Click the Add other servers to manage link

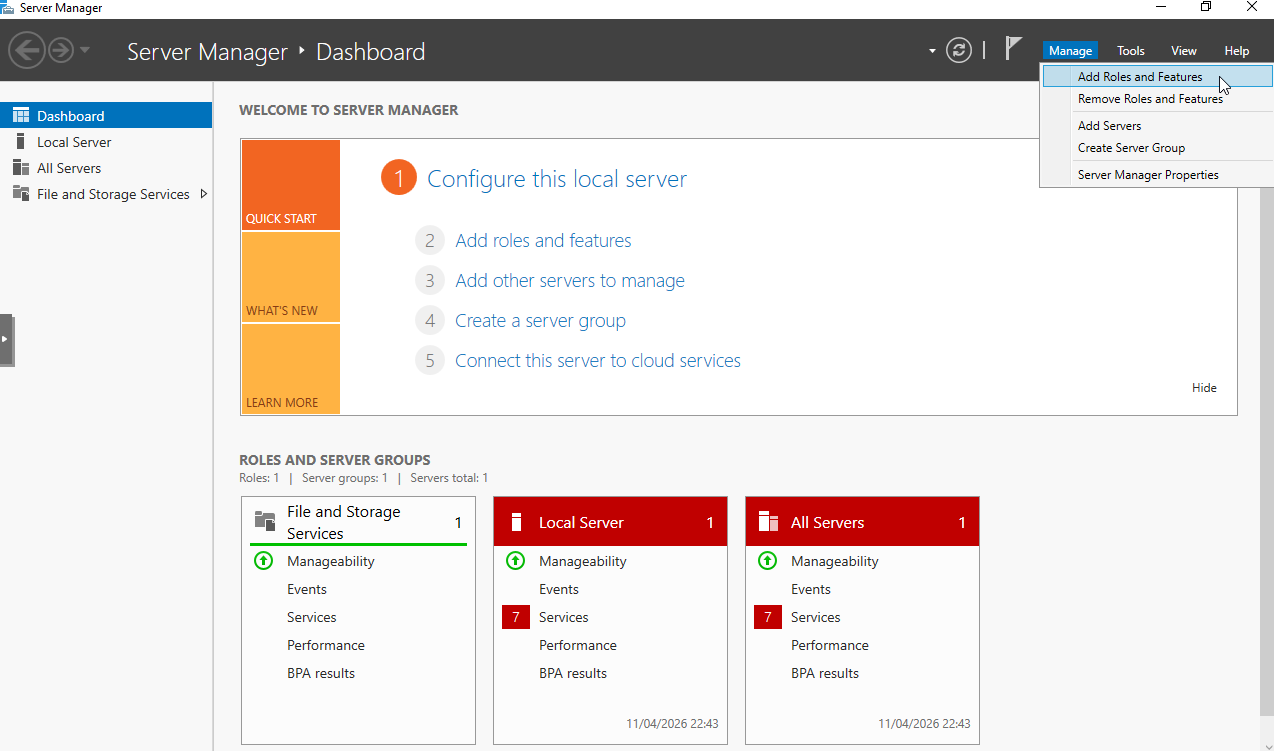click(x=569, y=281)
